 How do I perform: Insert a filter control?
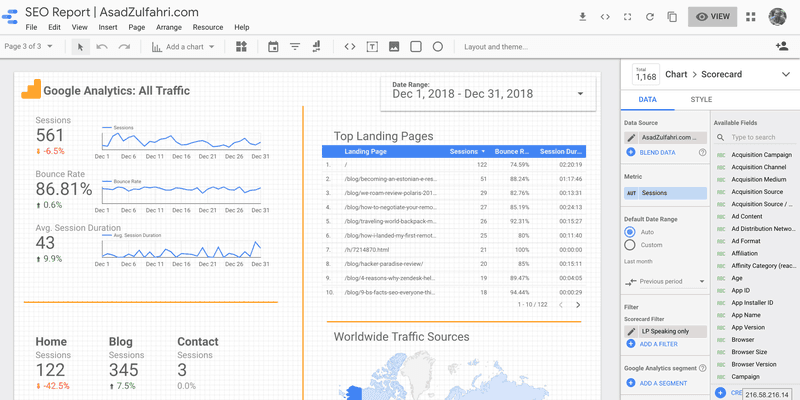click(295, 47)
